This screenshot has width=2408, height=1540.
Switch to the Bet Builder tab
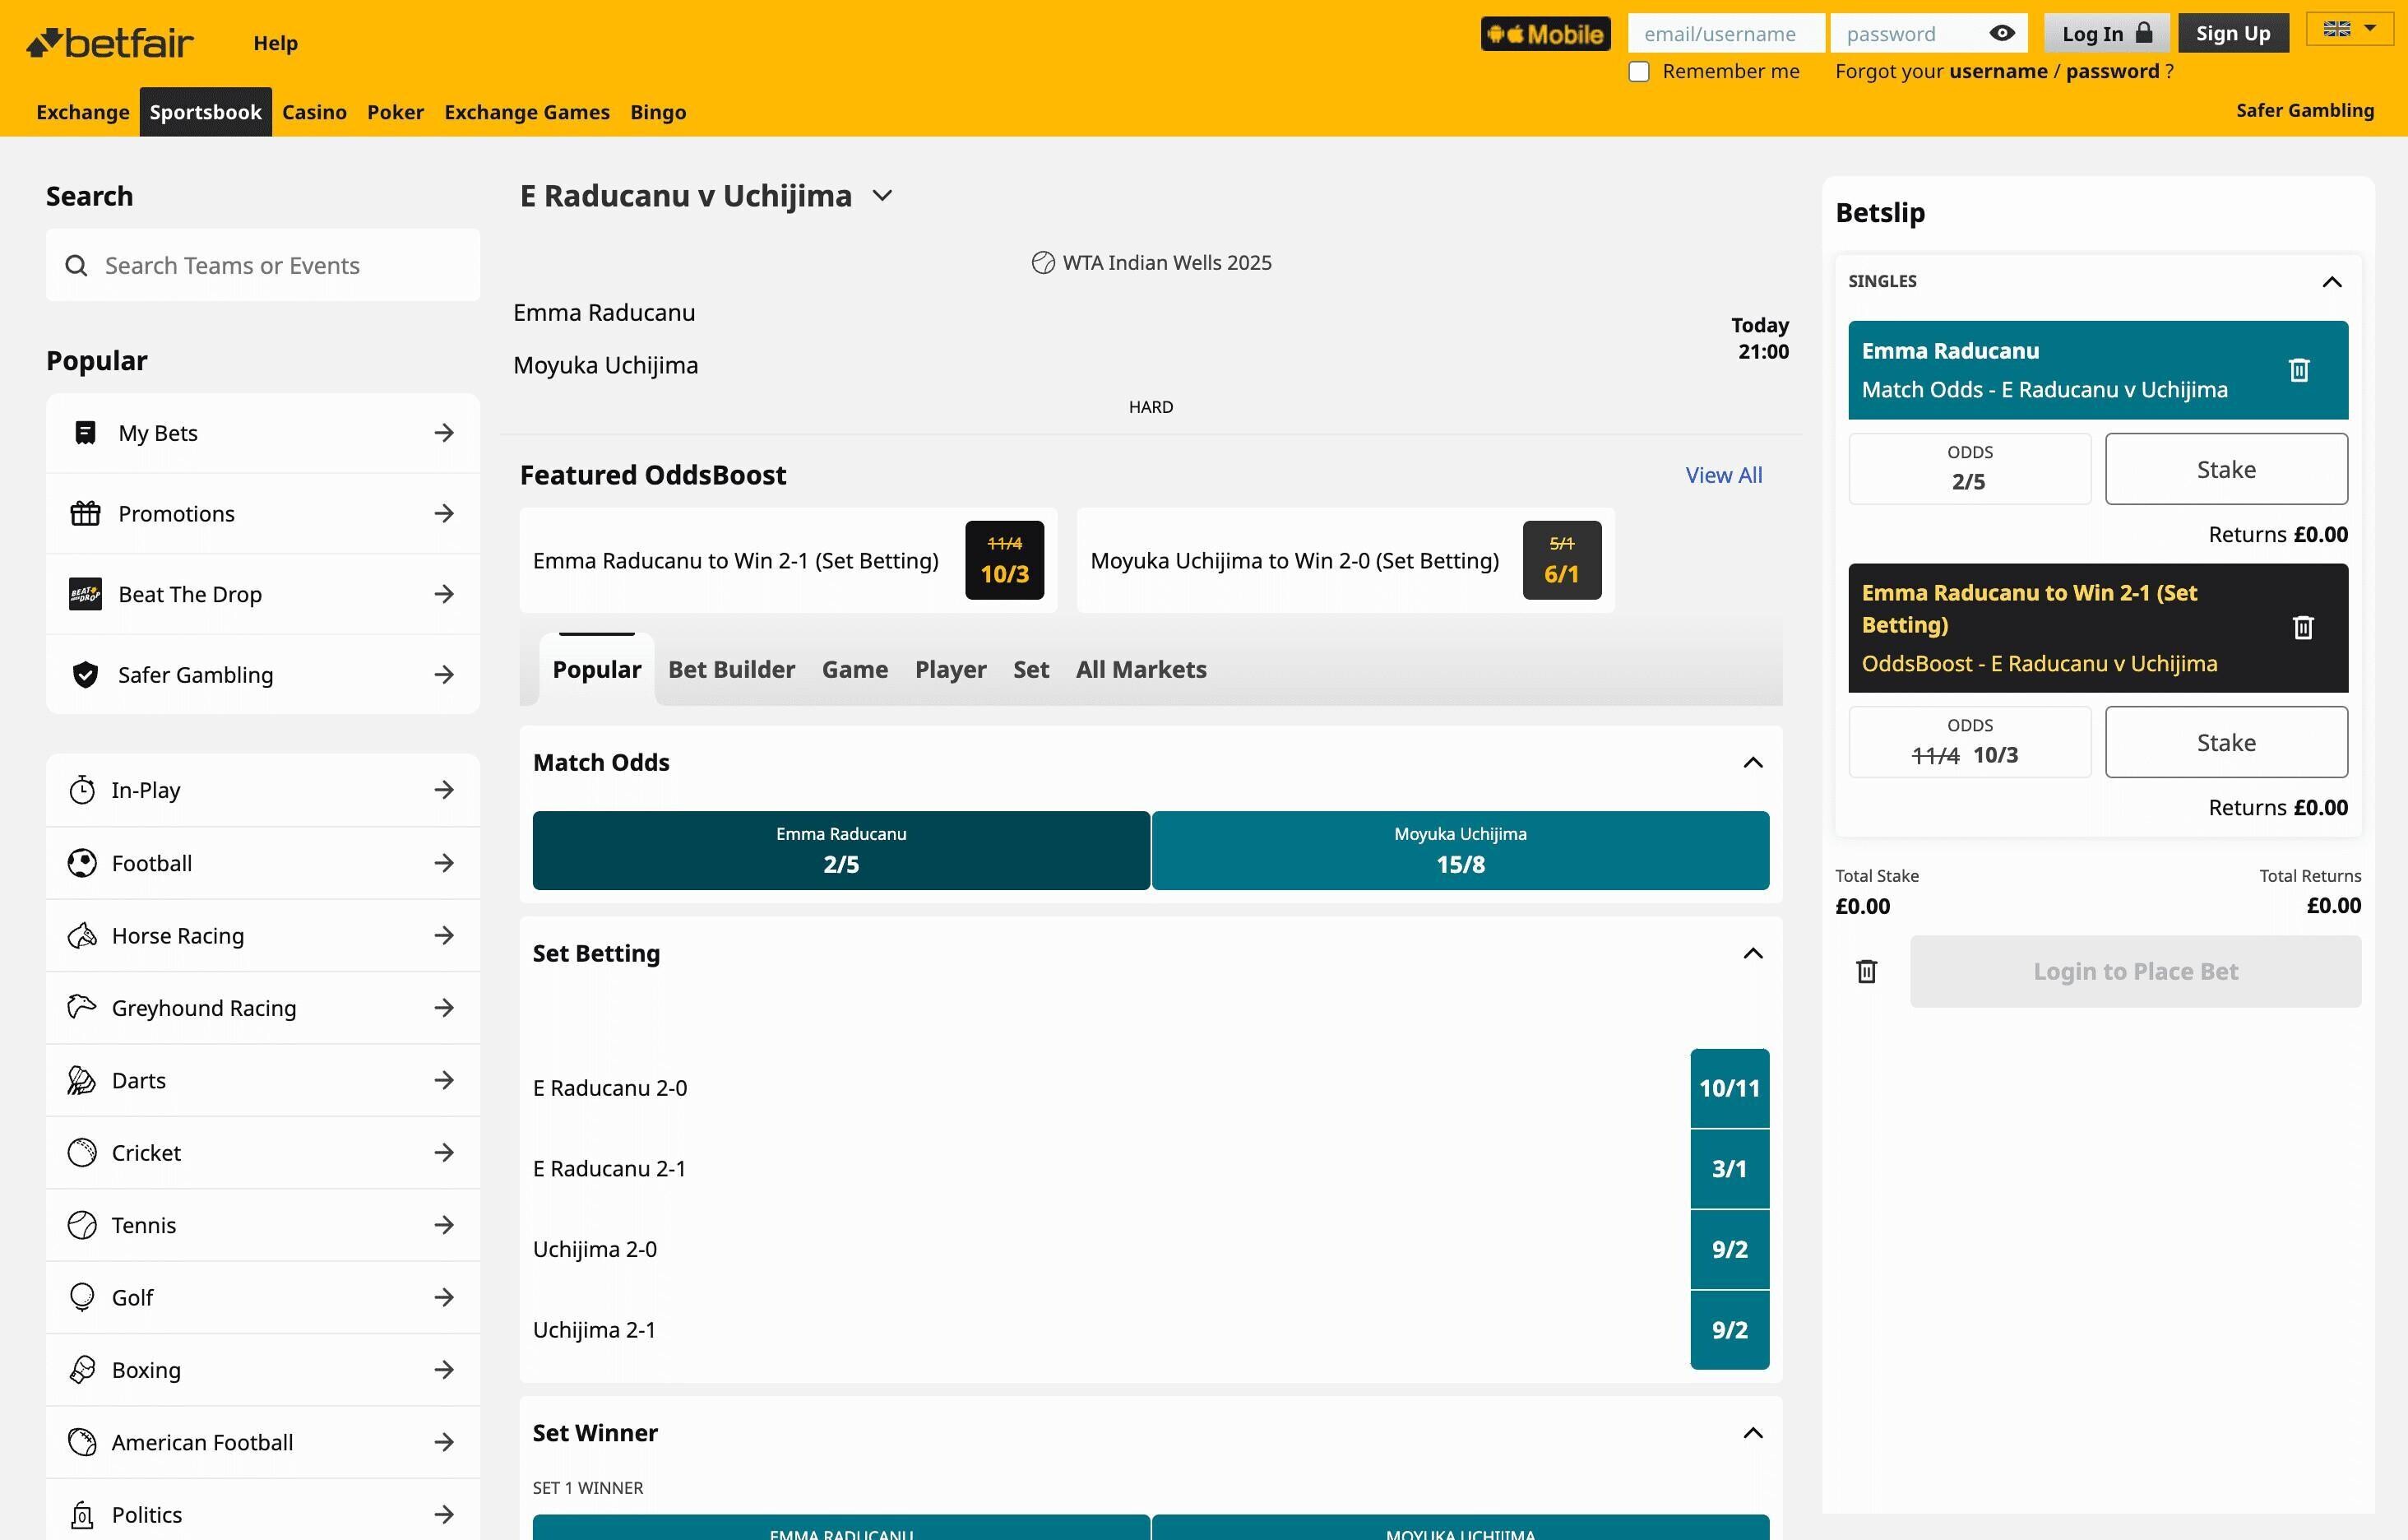(x=731, y=670)
